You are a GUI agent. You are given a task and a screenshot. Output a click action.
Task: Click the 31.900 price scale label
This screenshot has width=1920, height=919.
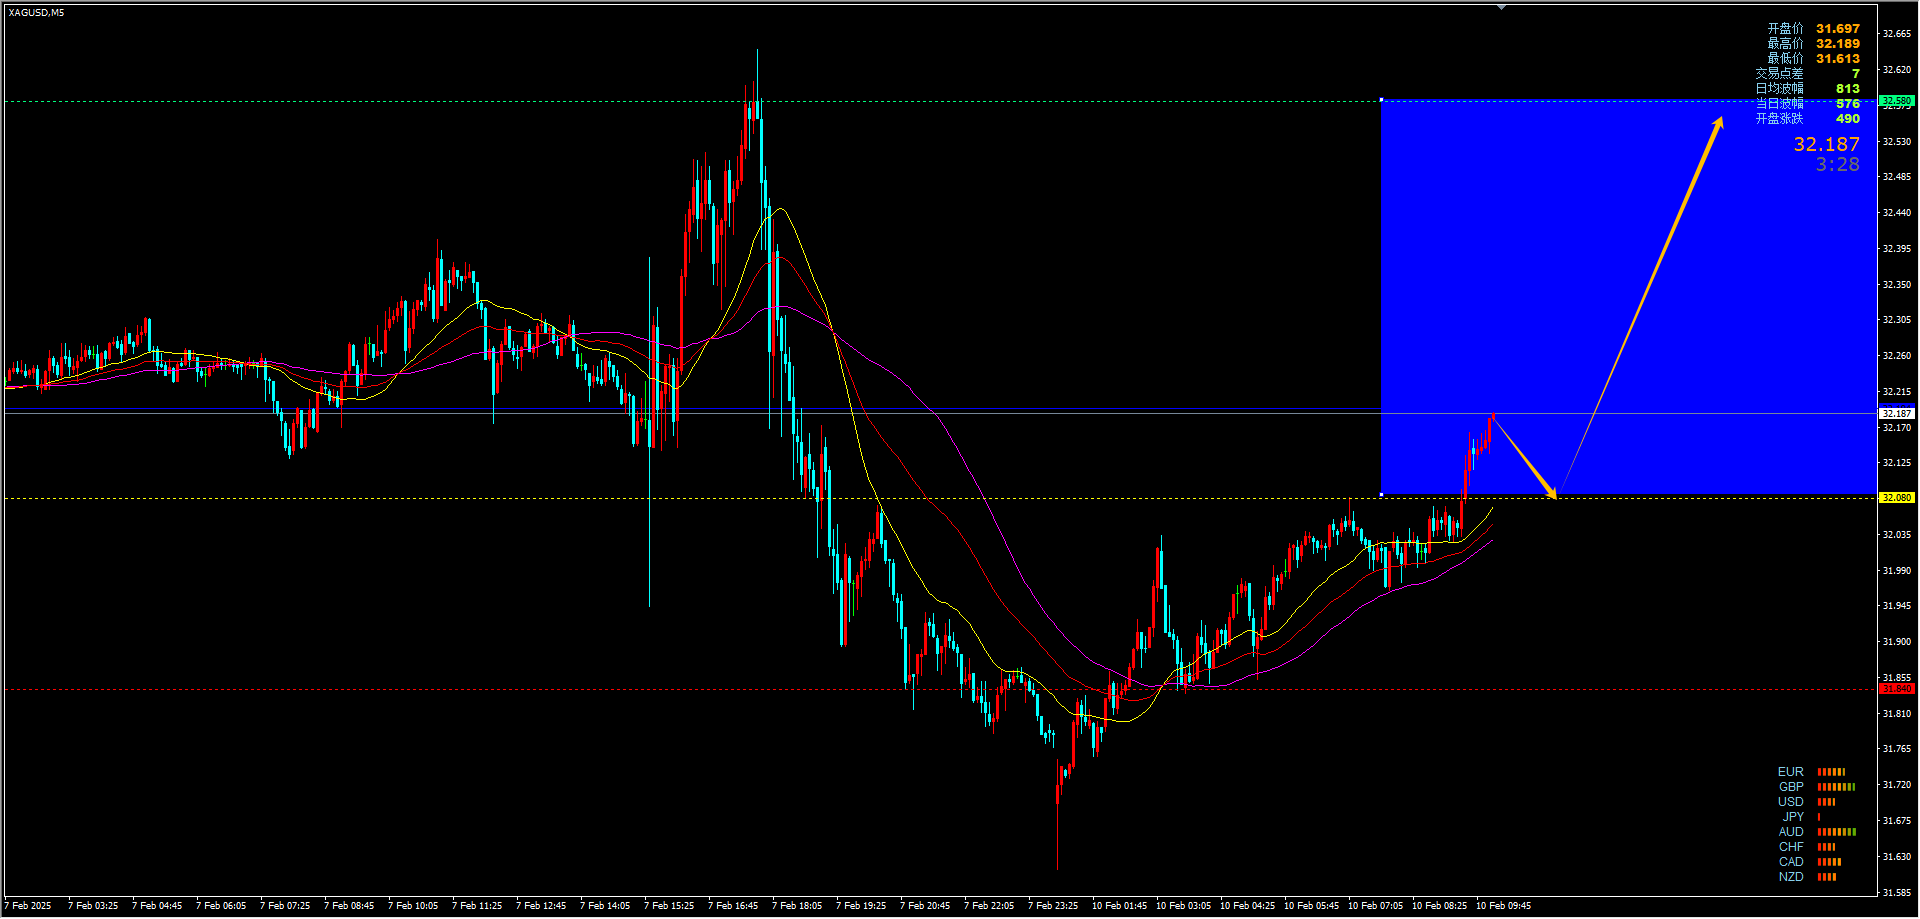pyautogui.click(x=1897, y=642)
